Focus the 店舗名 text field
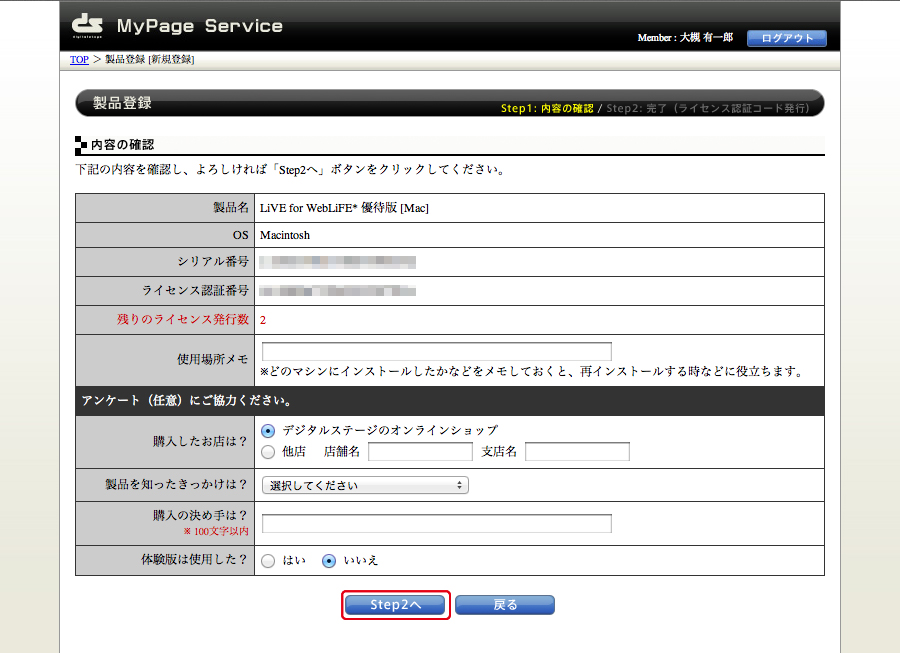 pos(420,452)
